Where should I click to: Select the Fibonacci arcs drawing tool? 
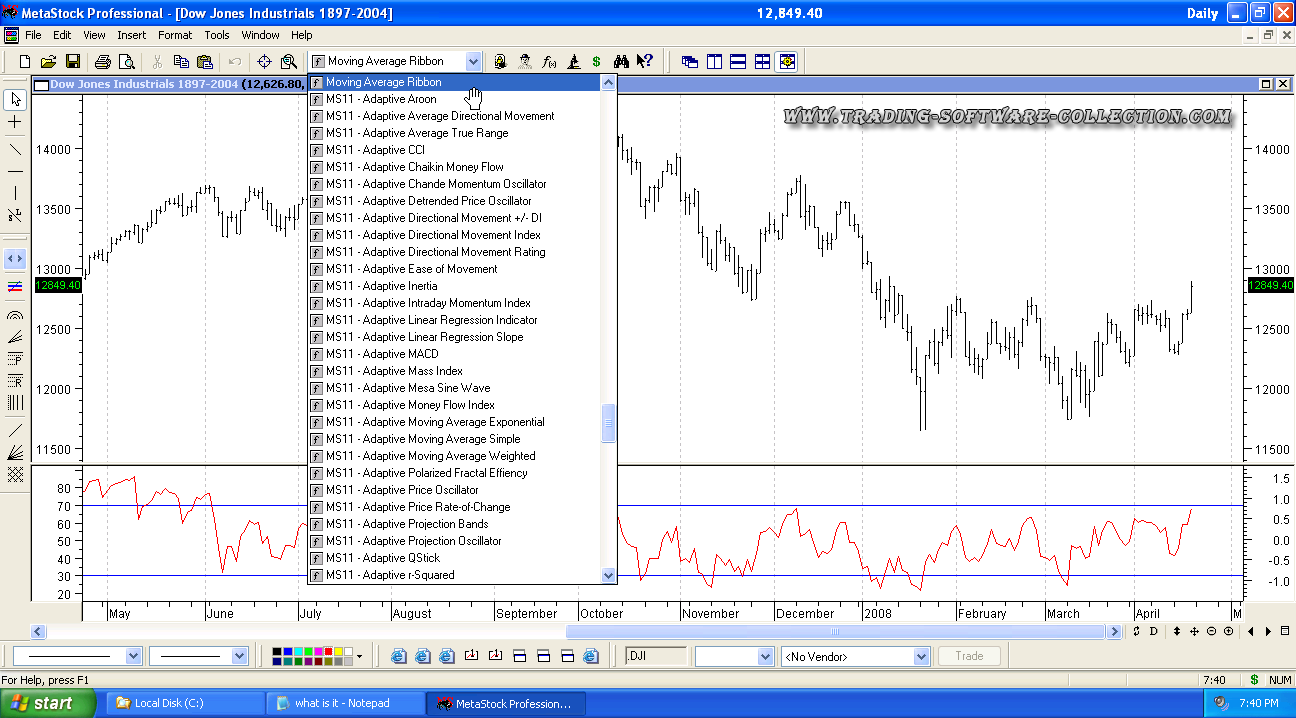[x=15, y=315]
